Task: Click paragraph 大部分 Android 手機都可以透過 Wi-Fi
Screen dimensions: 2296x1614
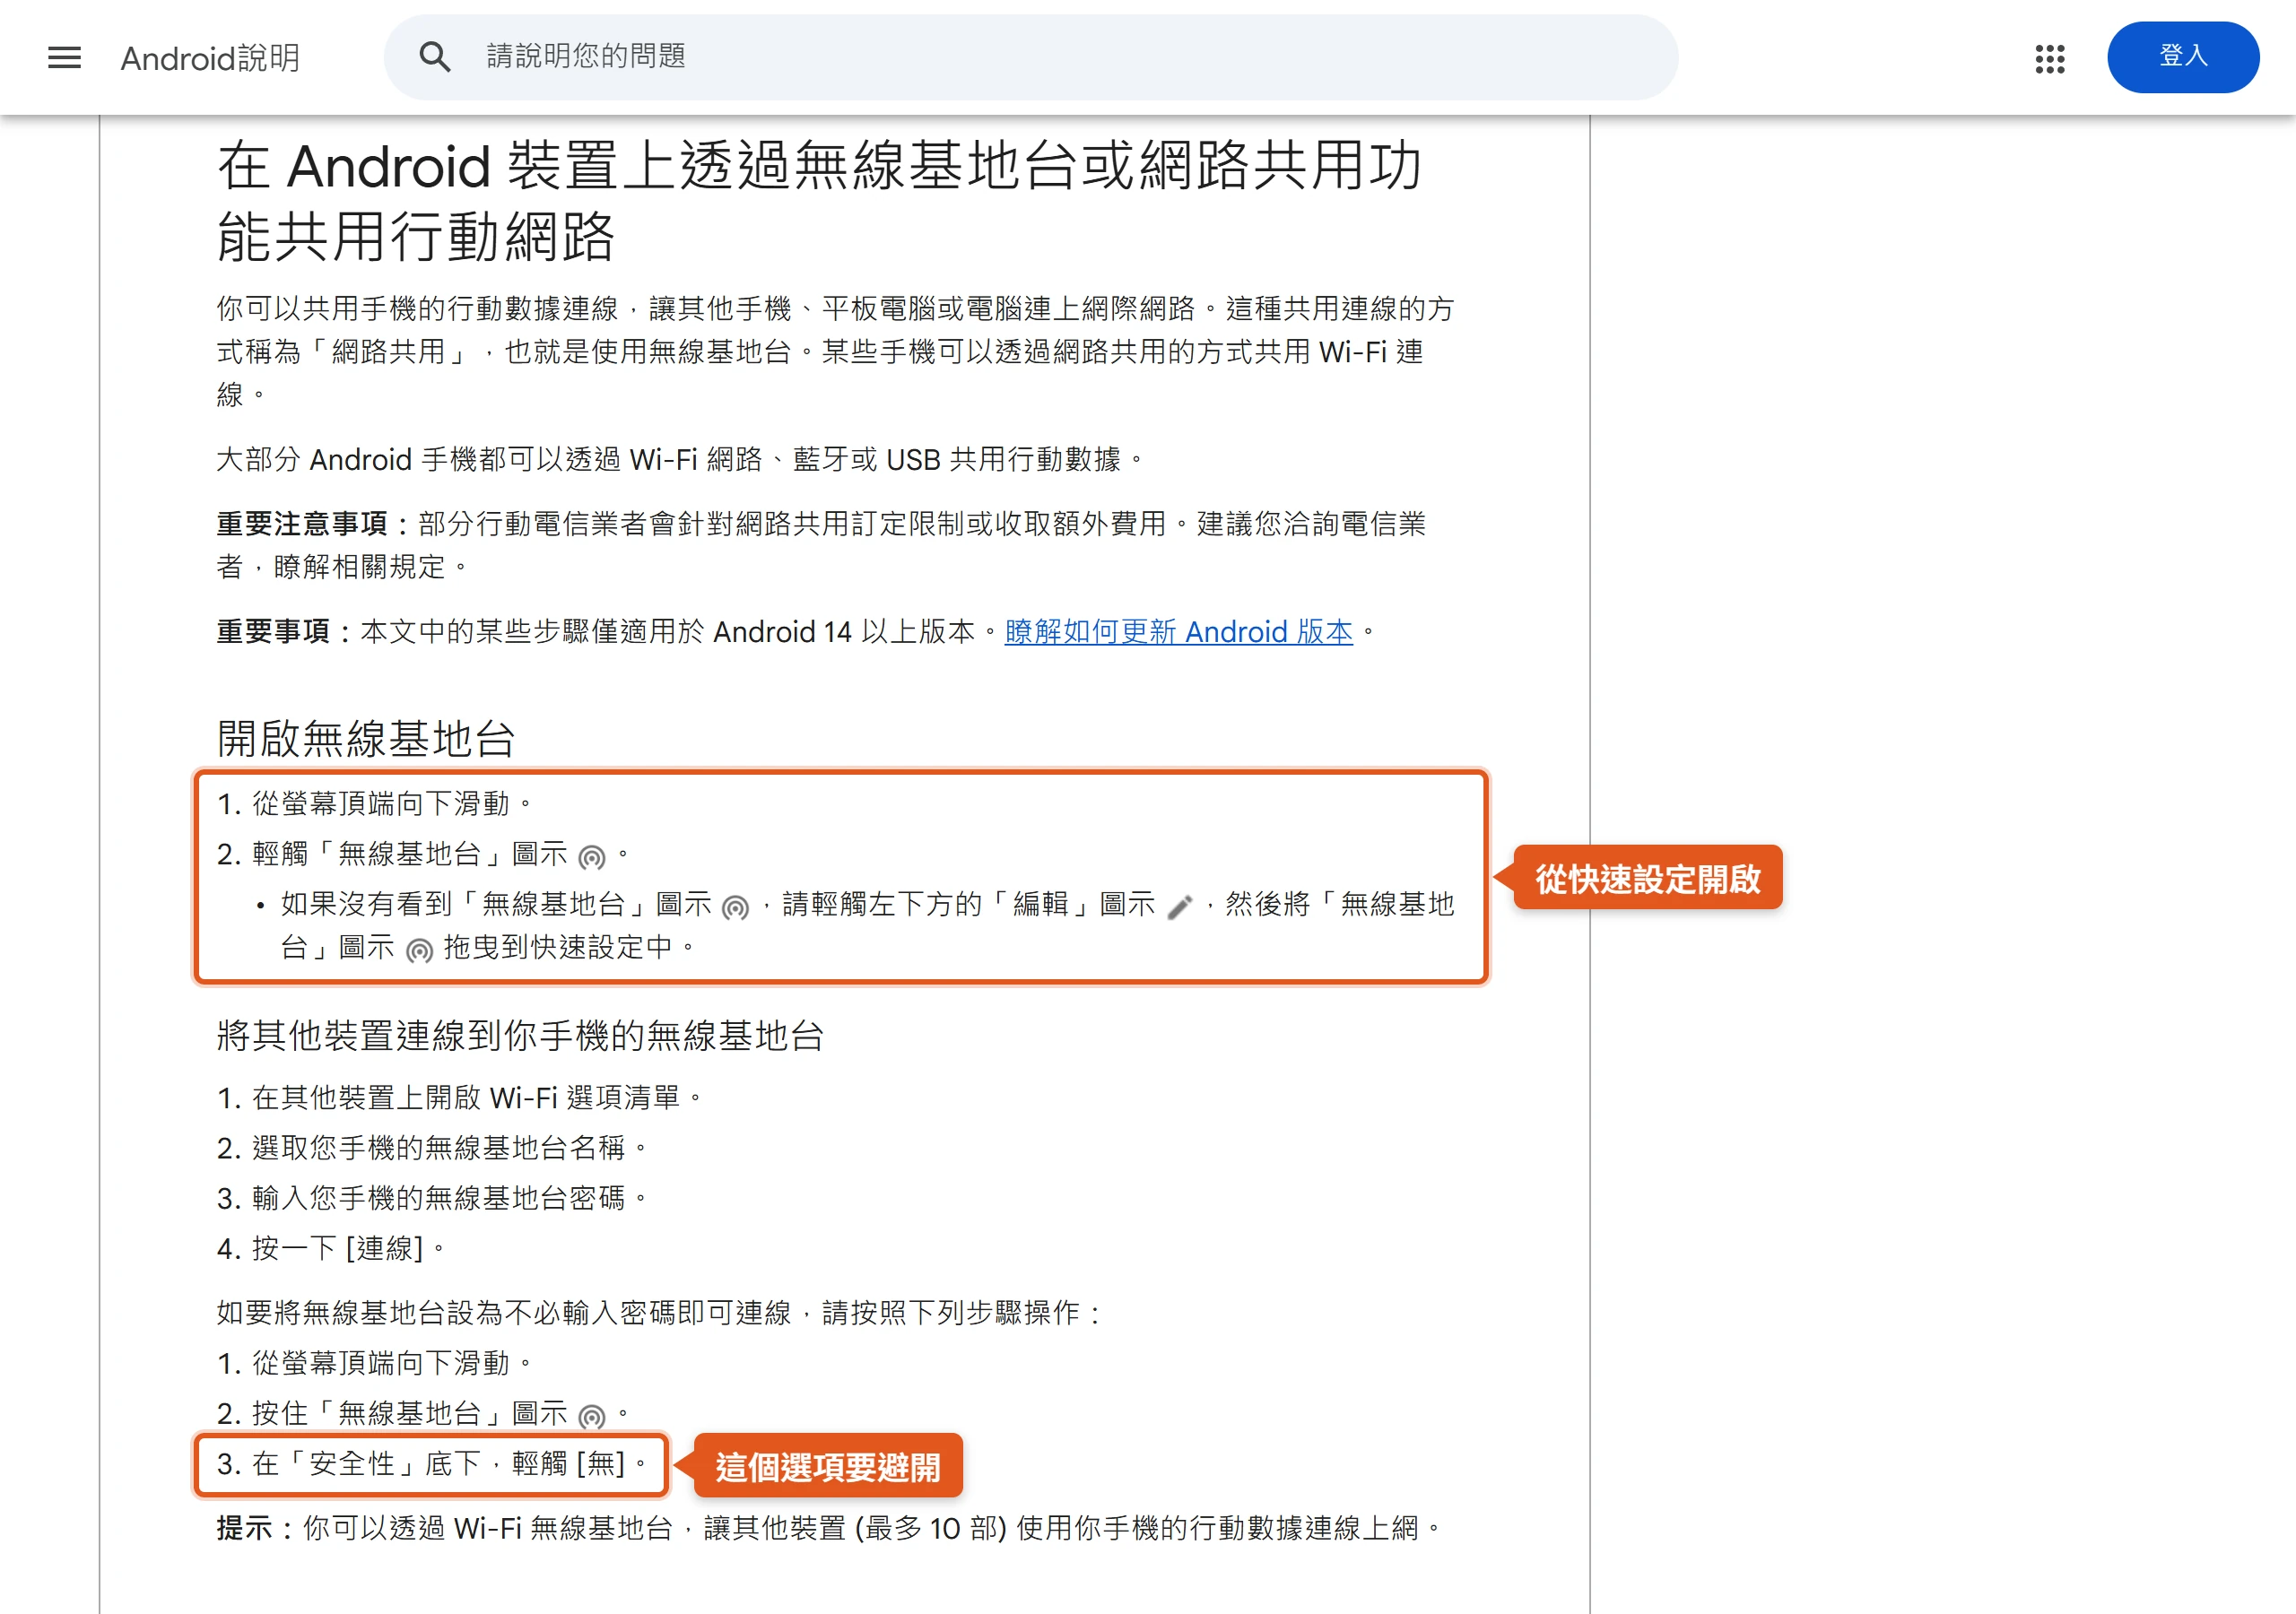Action: point(680,460)
